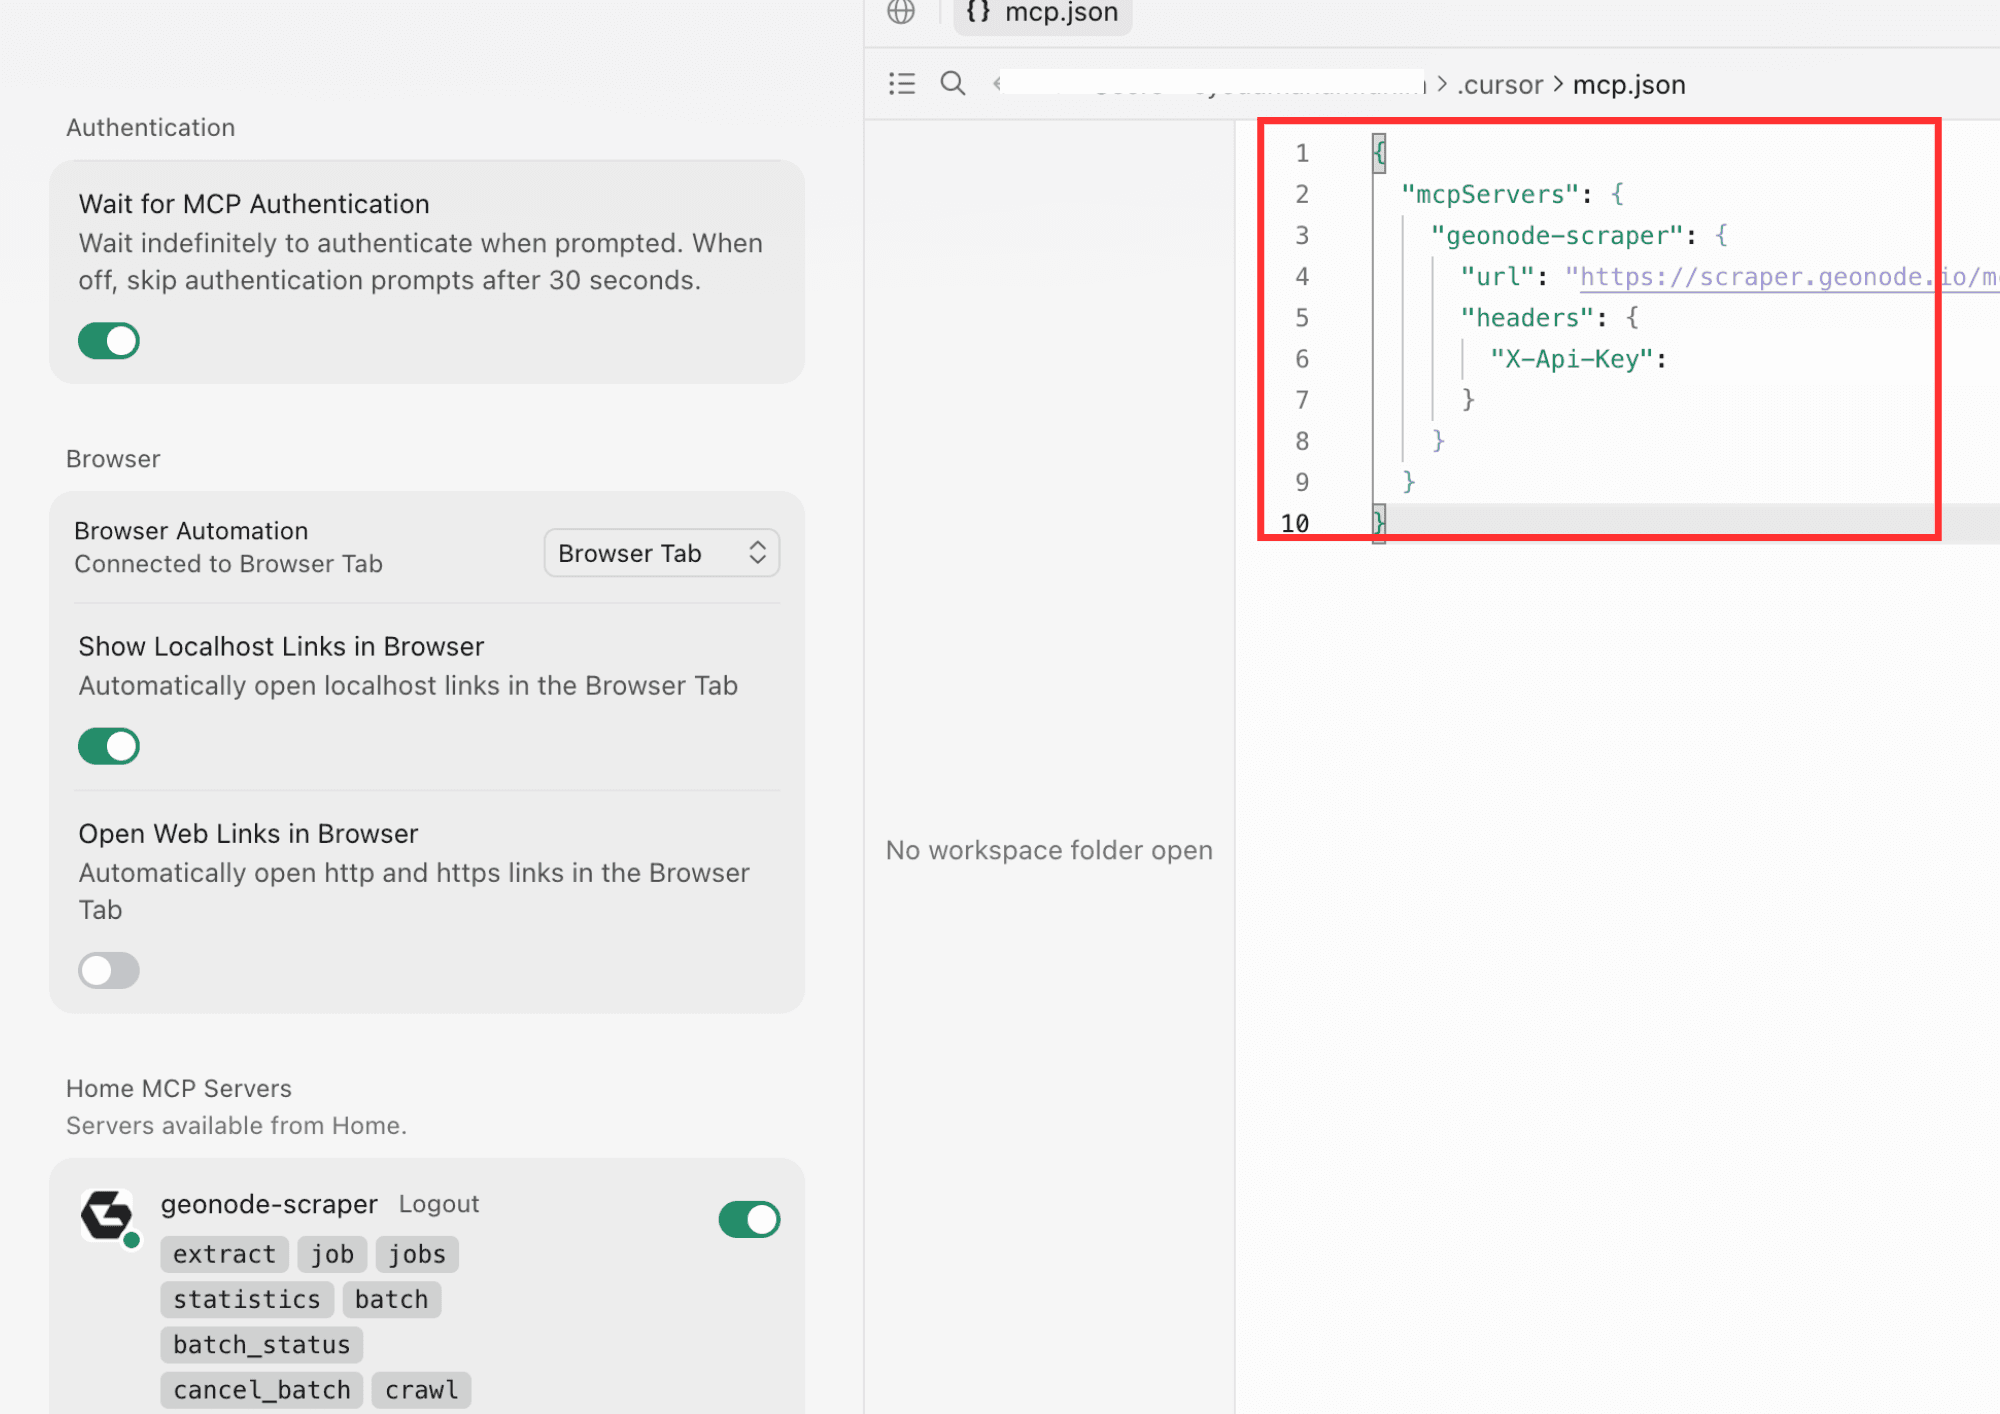Click the job tool tag
The image size is (2000, 1414).
point(332,1254)
